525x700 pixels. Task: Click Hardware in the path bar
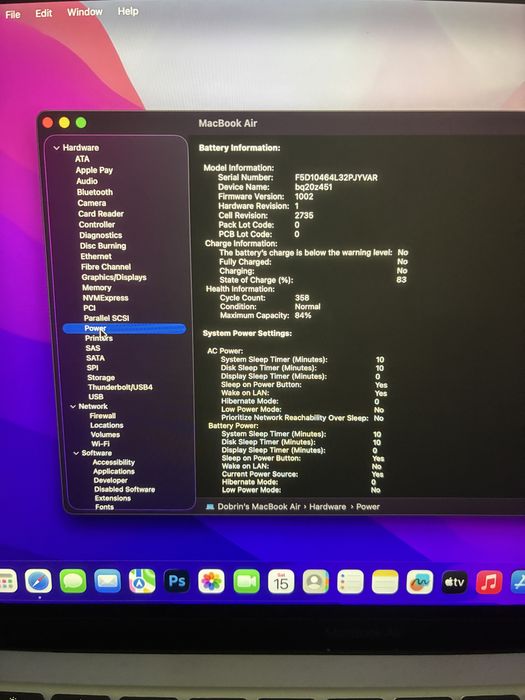[x=328, y=507]
